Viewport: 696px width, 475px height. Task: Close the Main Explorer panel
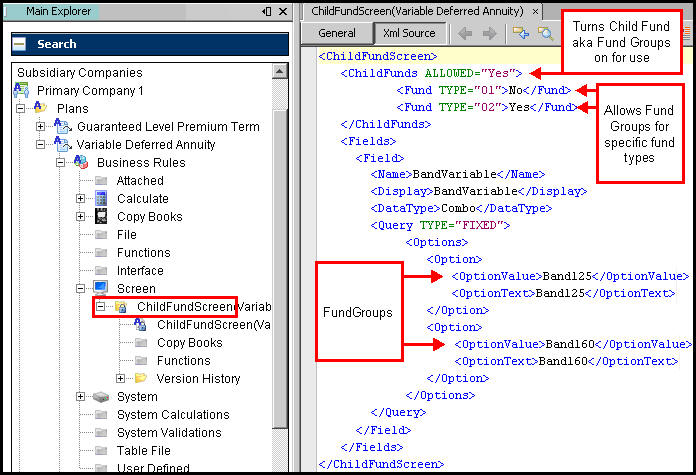(283, 12)
